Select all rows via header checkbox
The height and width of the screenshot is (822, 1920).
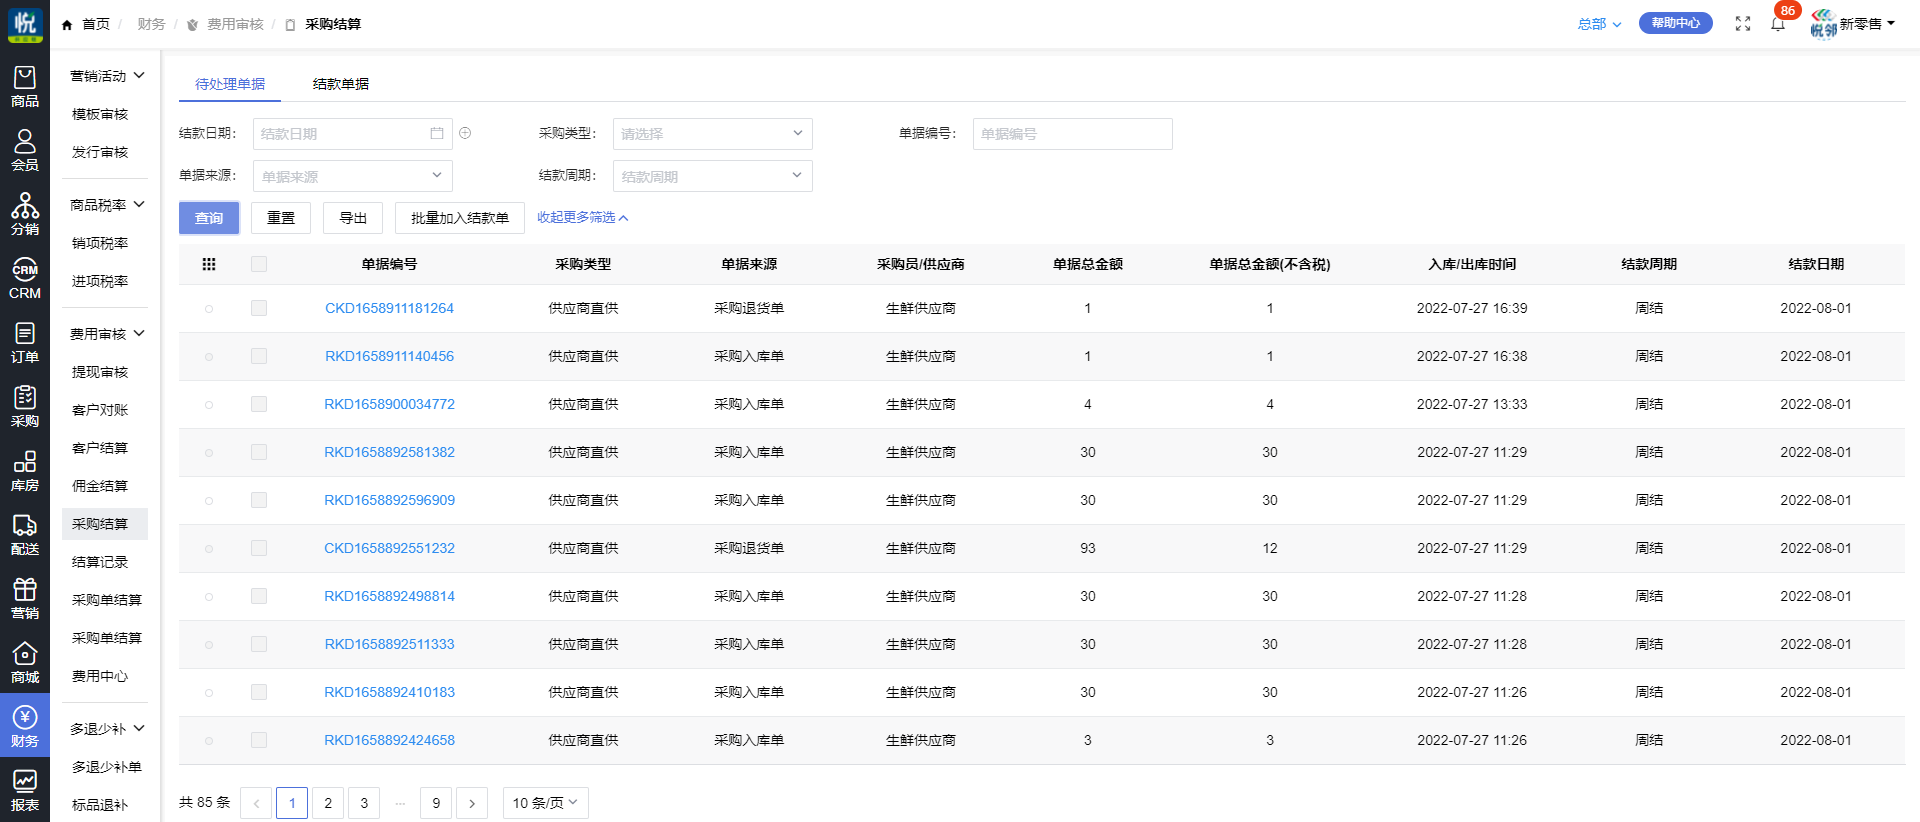259,264
